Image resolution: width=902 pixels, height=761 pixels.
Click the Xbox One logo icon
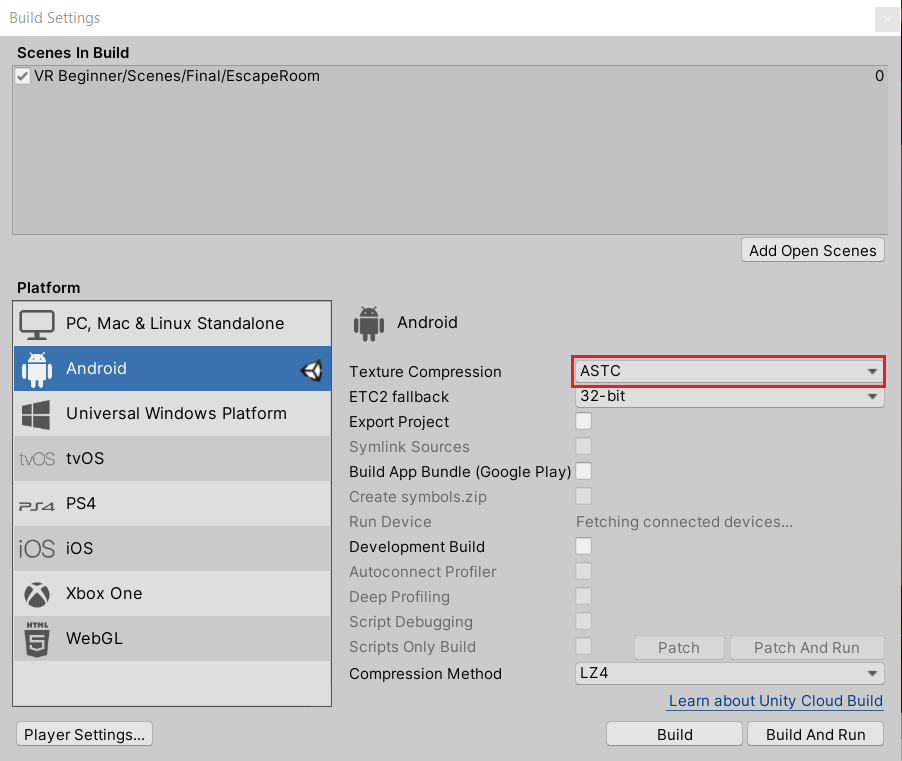pyautogui.click(x=37, y=594)
